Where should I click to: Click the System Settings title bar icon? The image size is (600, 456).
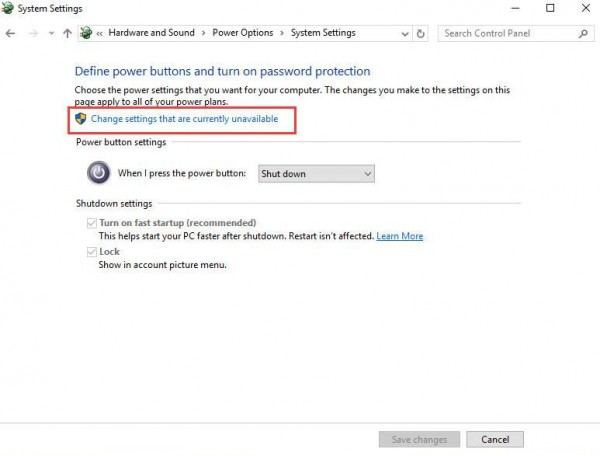click(x=7, y=8)
